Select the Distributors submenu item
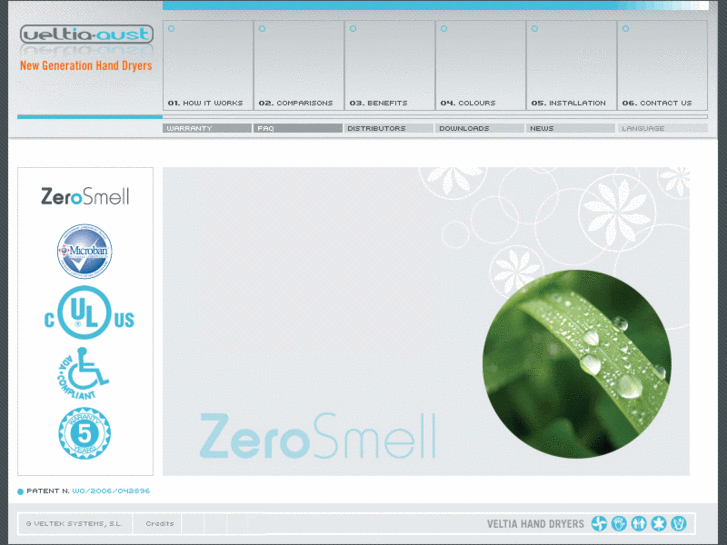The height and width of the screenshot is (545, 727). (389, 128)
